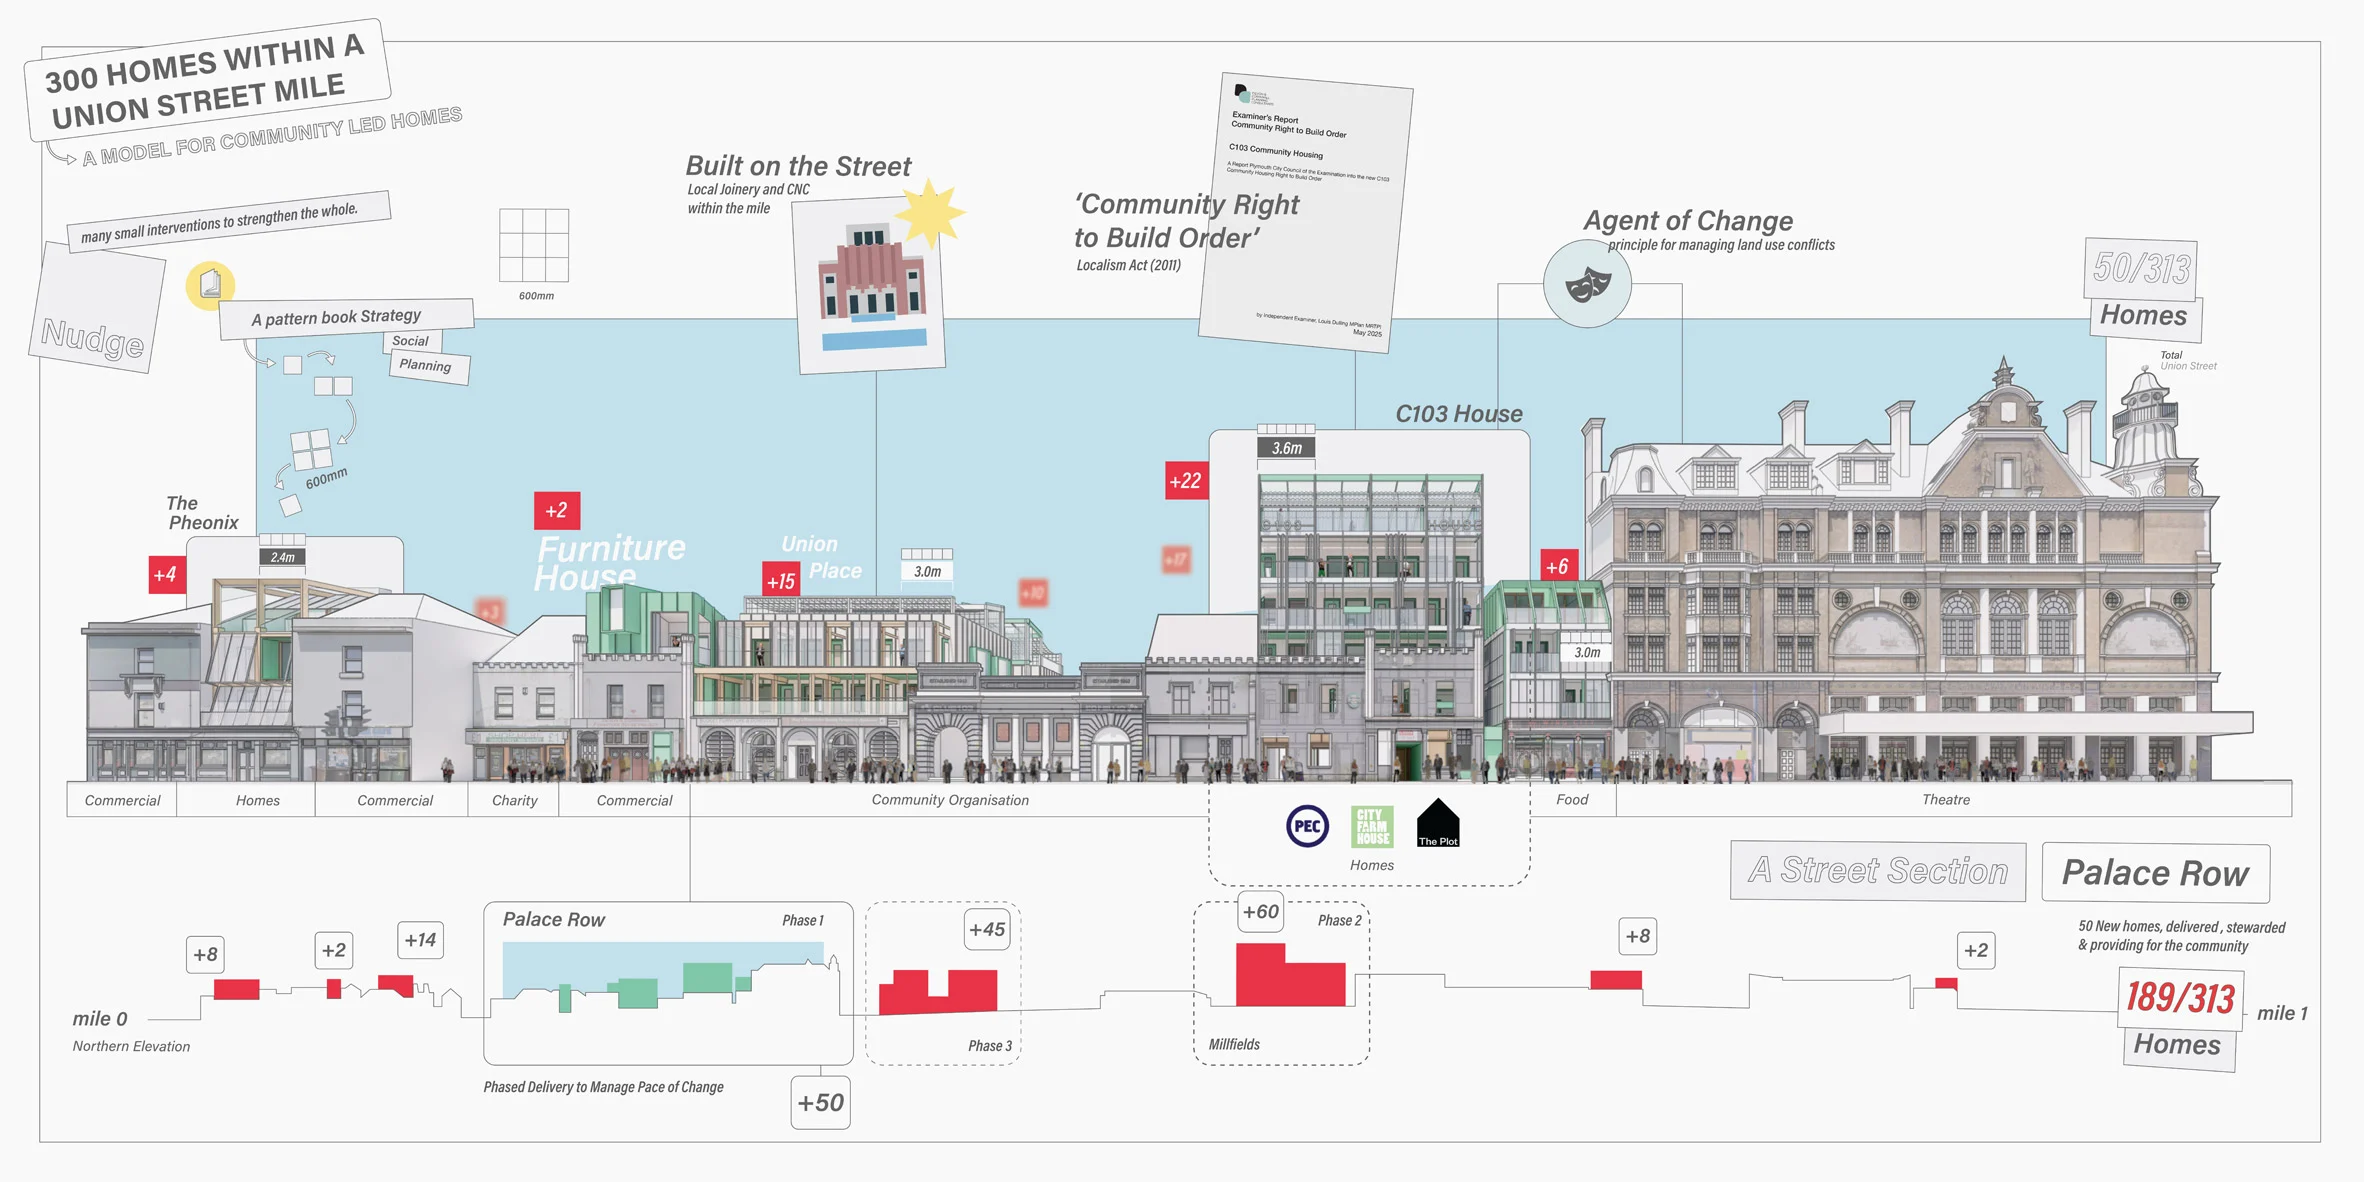This screenshot has width=2364, height=1182.
Task: Click the 600mm grid square icon
Action: 534,246
